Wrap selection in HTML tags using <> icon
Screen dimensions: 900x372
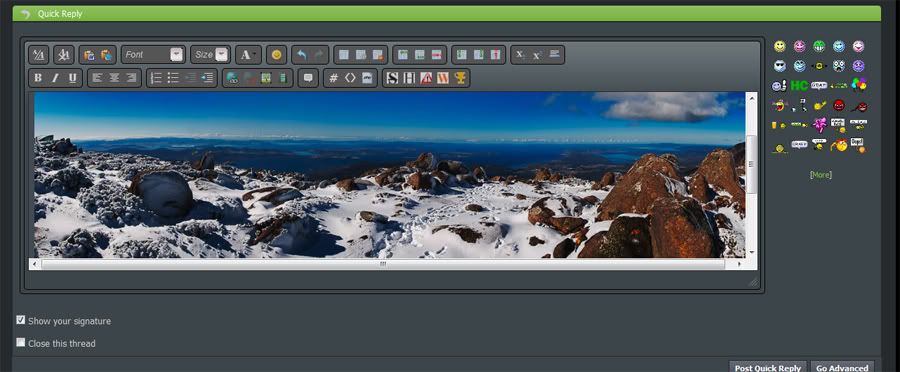pos(350,78)
